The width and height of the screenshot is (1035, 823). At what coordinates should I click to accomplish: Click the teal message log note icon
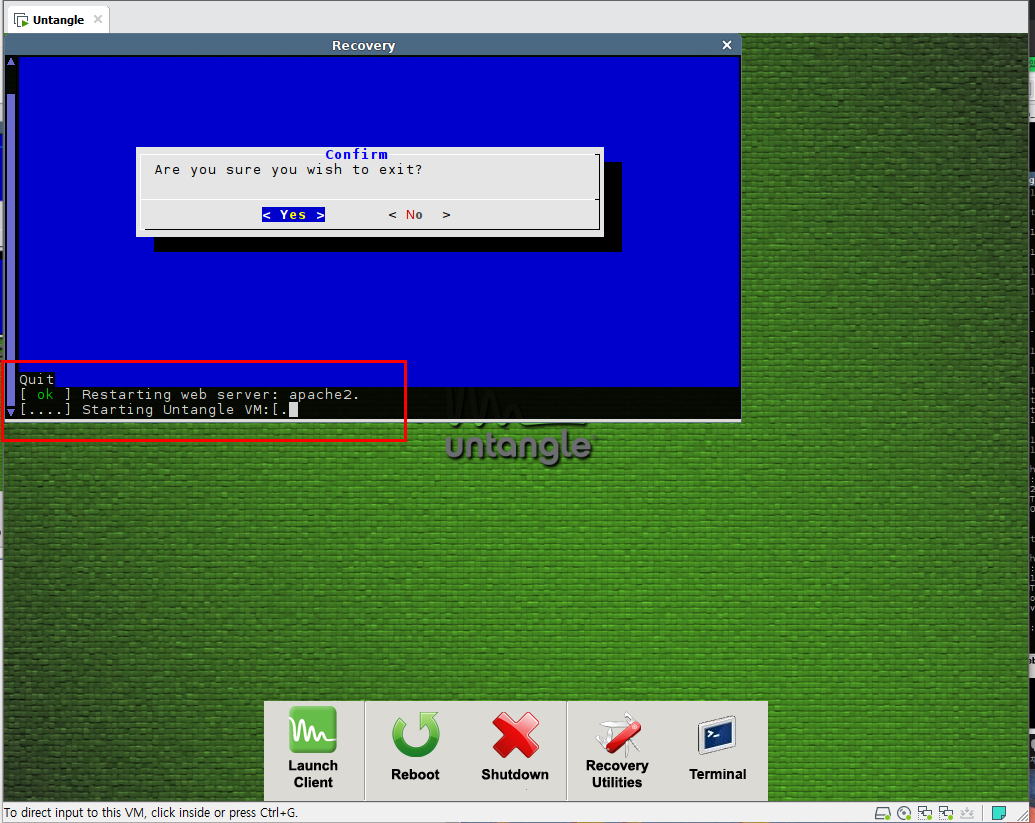(x=999, y=813)
